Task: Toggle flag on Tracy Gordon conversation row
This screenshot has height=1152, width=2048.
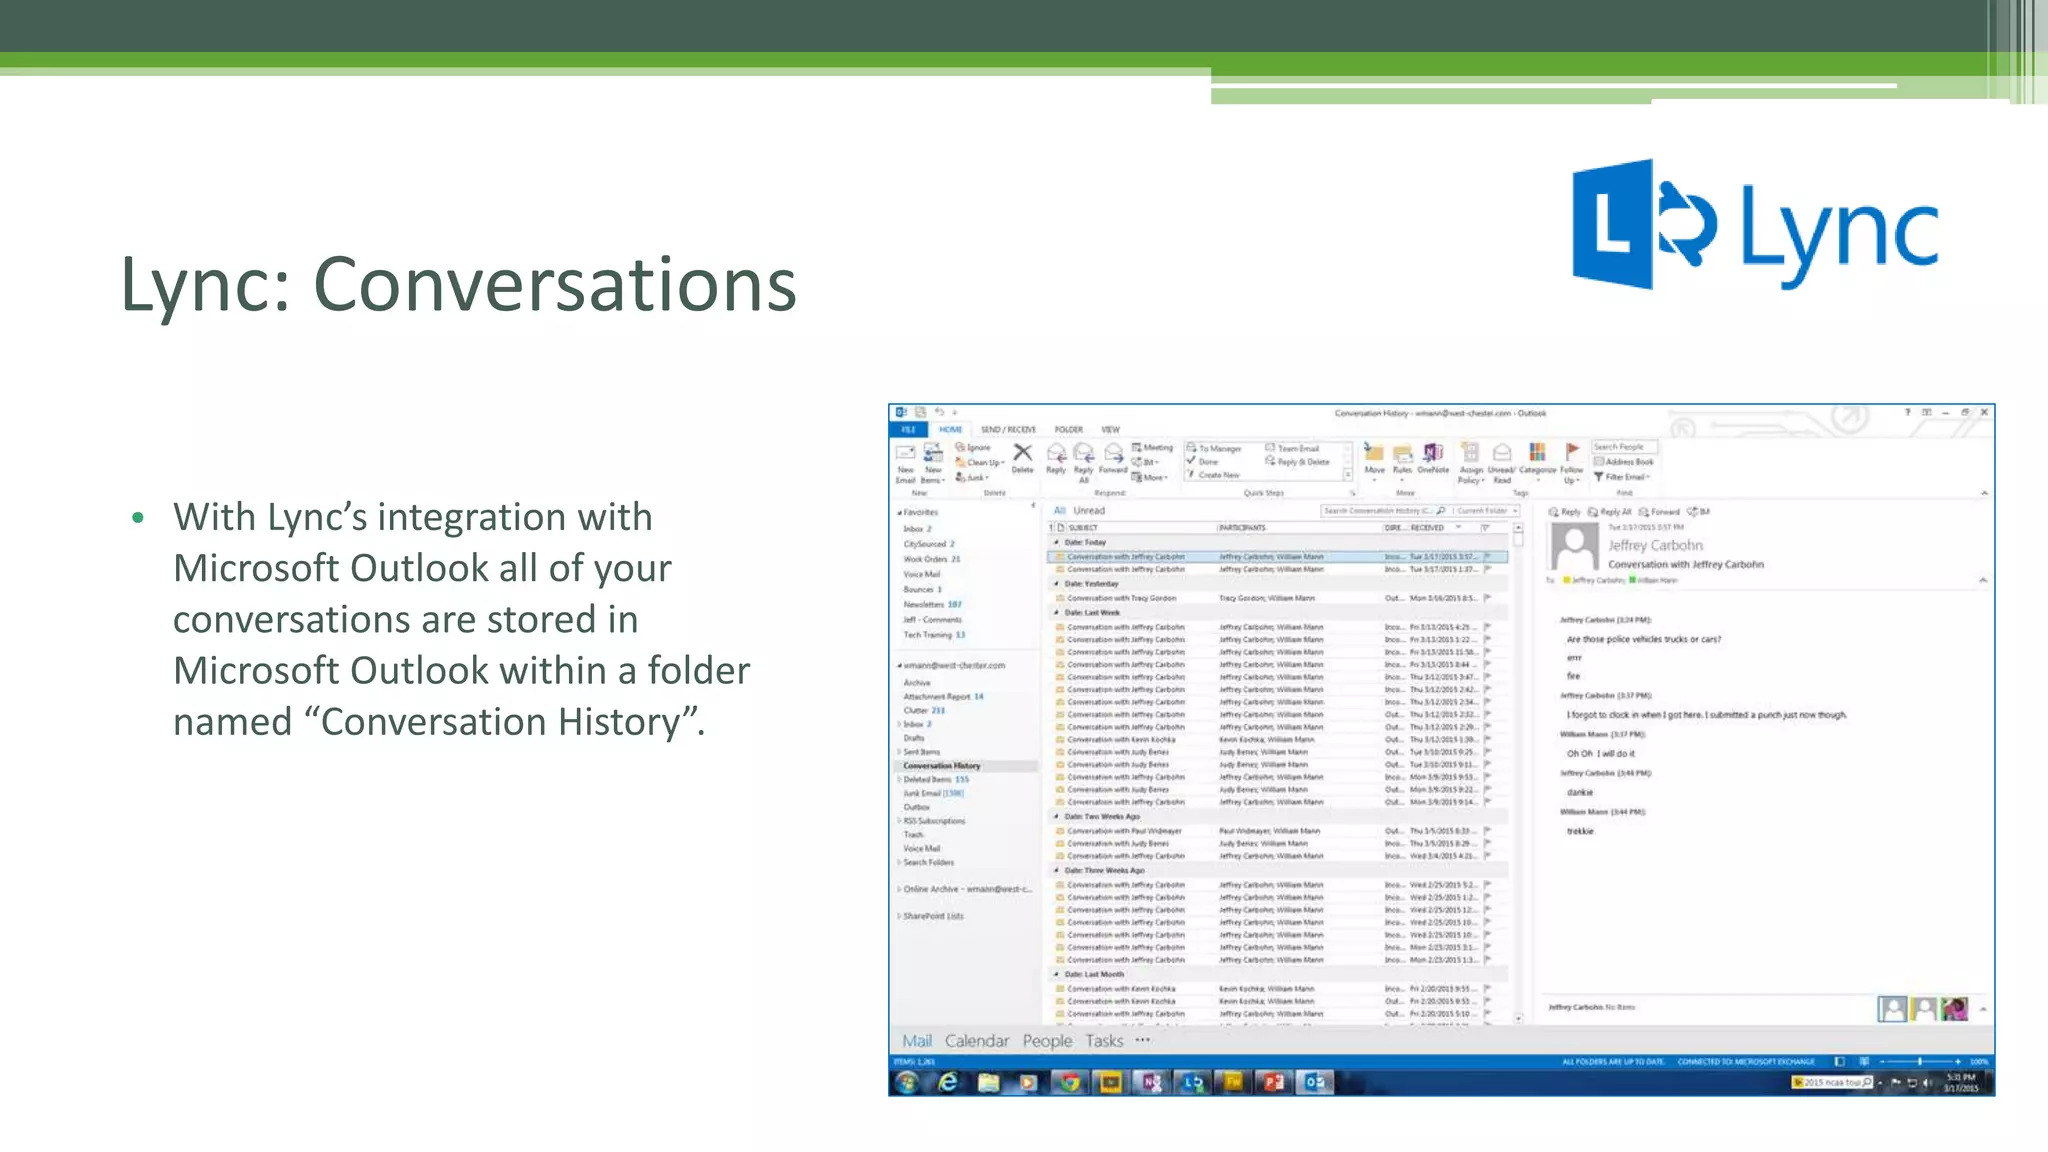Action: (1488, 598)
